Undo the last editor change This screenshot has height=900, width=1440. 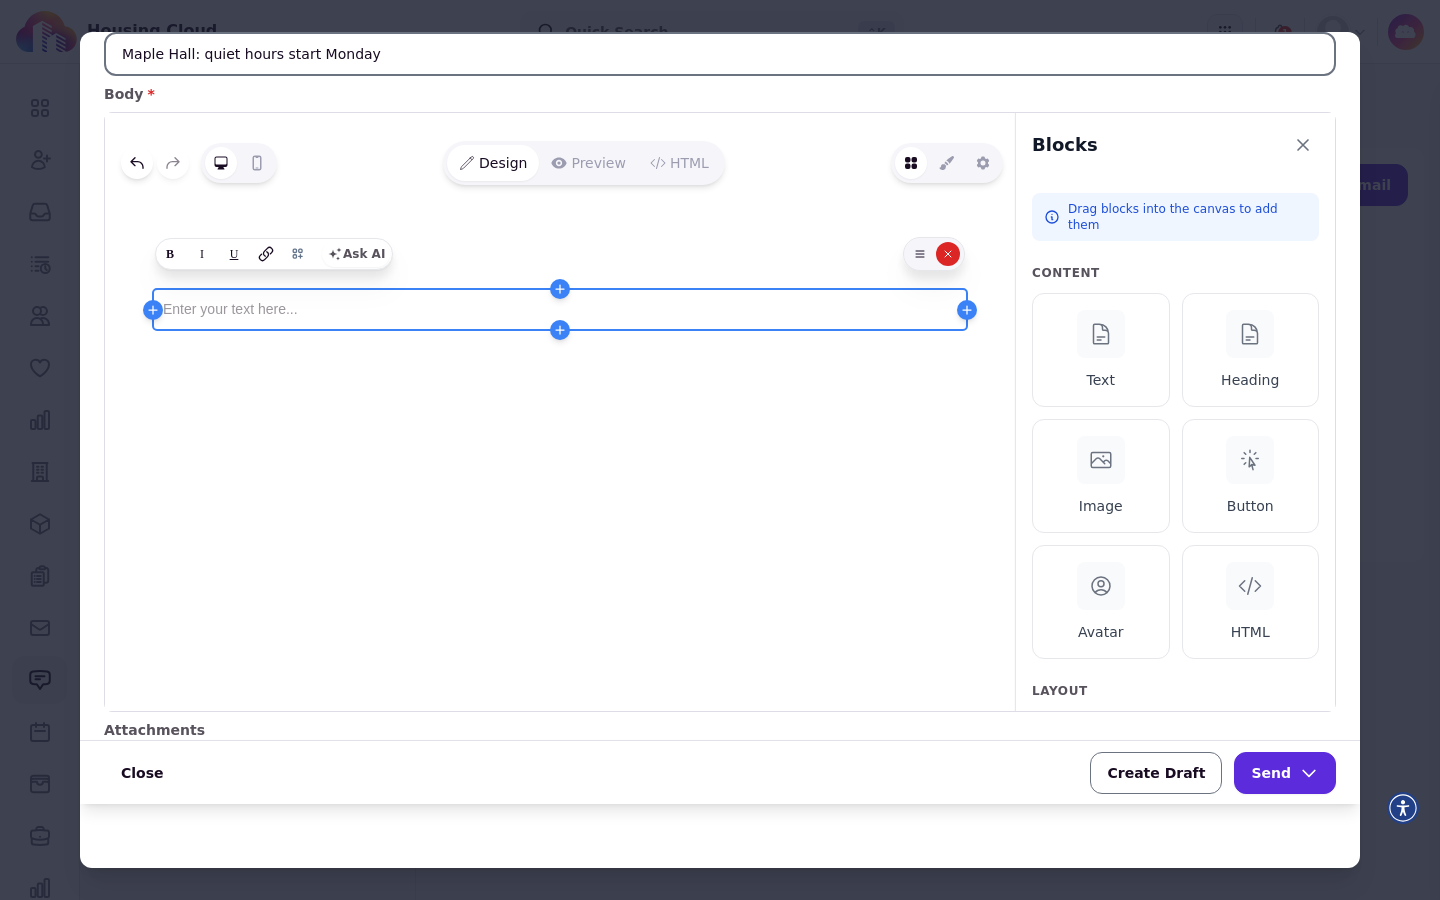point(137,163)
